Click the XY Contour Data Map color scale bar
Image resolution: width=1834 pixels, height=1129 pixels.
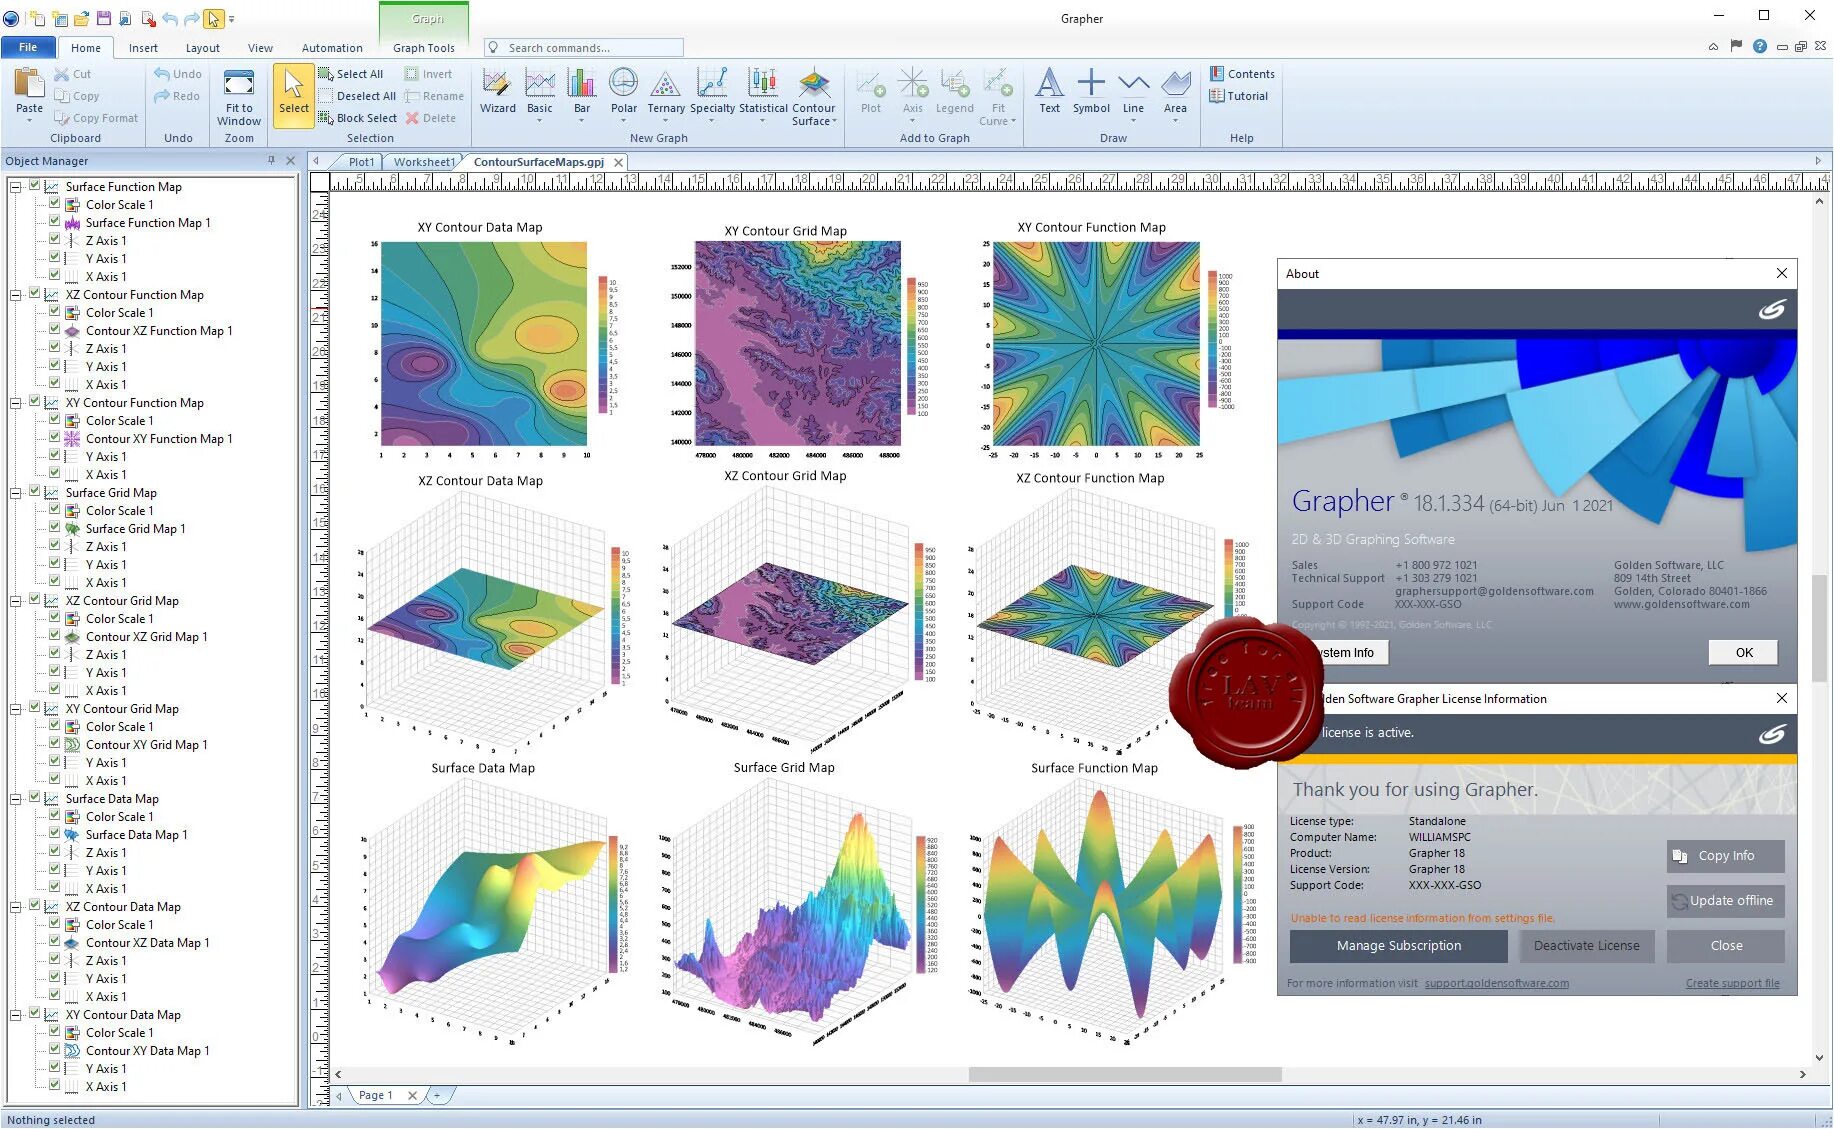[603, 343]
